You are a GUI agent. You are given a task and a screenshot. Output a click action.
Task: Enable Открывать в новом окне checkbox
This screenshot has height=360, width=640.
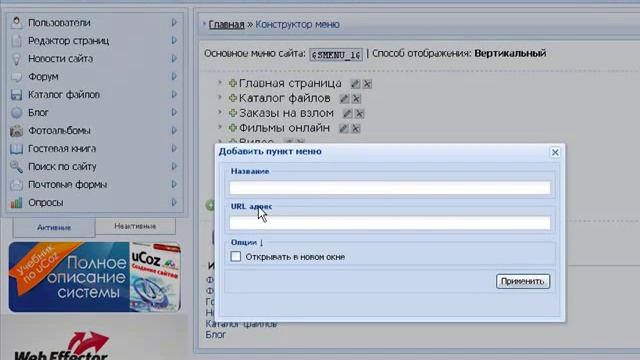236,256
